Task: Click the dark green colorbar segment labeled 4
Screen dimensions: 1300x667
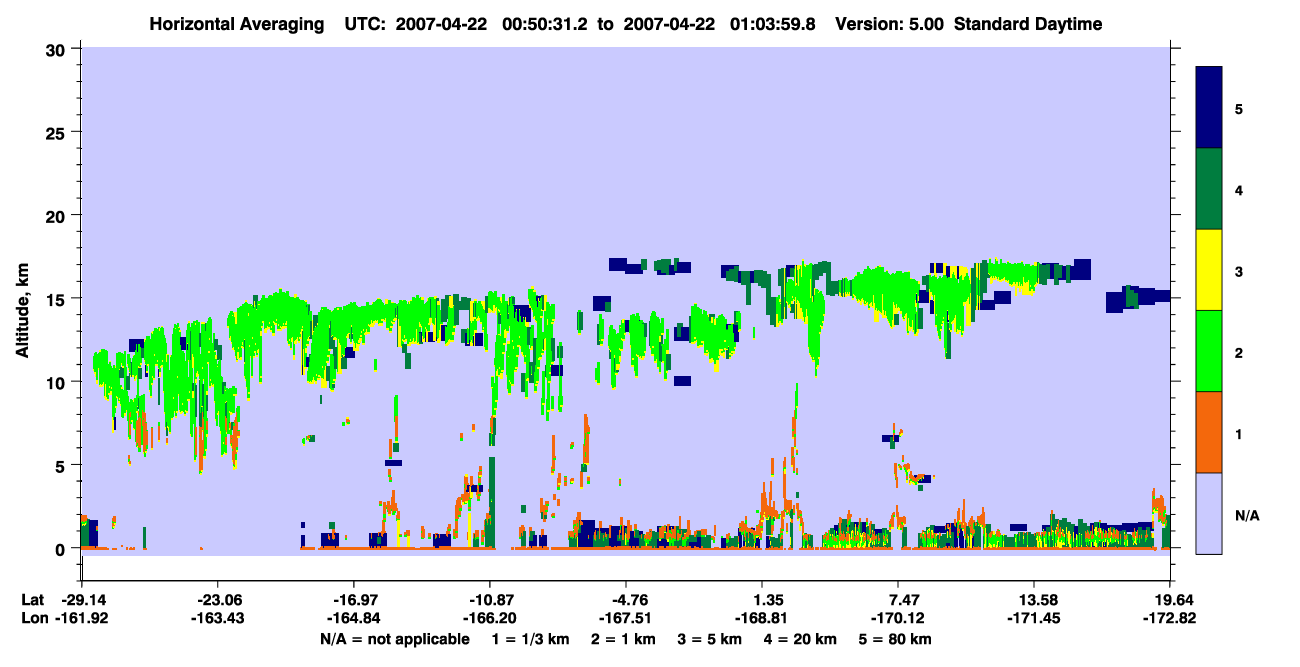Action: tap(1209, 188)
